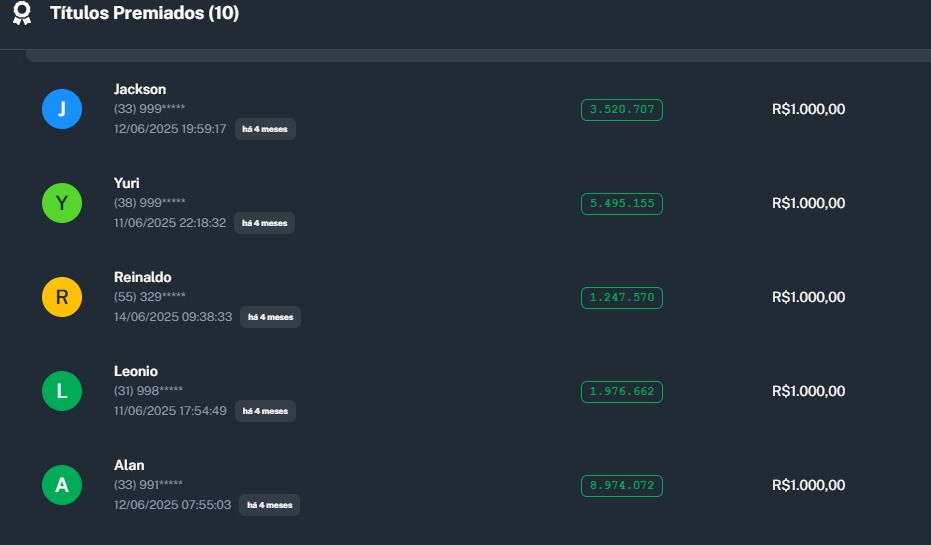Click the "há 4 meses" tag under Alan
Image resolution: width=931 pixels, height=545 pixels.
click(269, 505)
